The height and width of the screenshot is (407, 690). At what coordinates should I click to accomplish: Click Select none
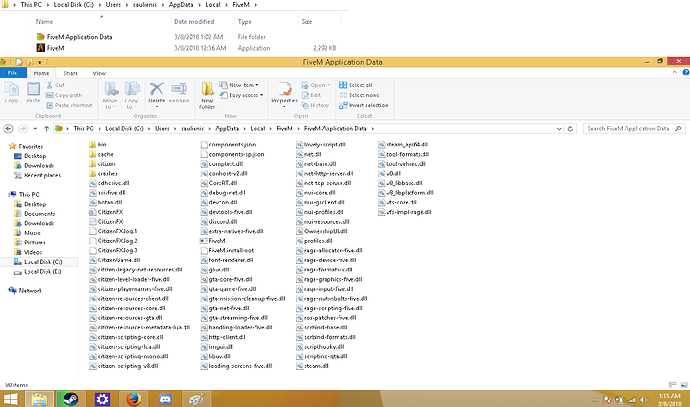click(x=359, y=95)
